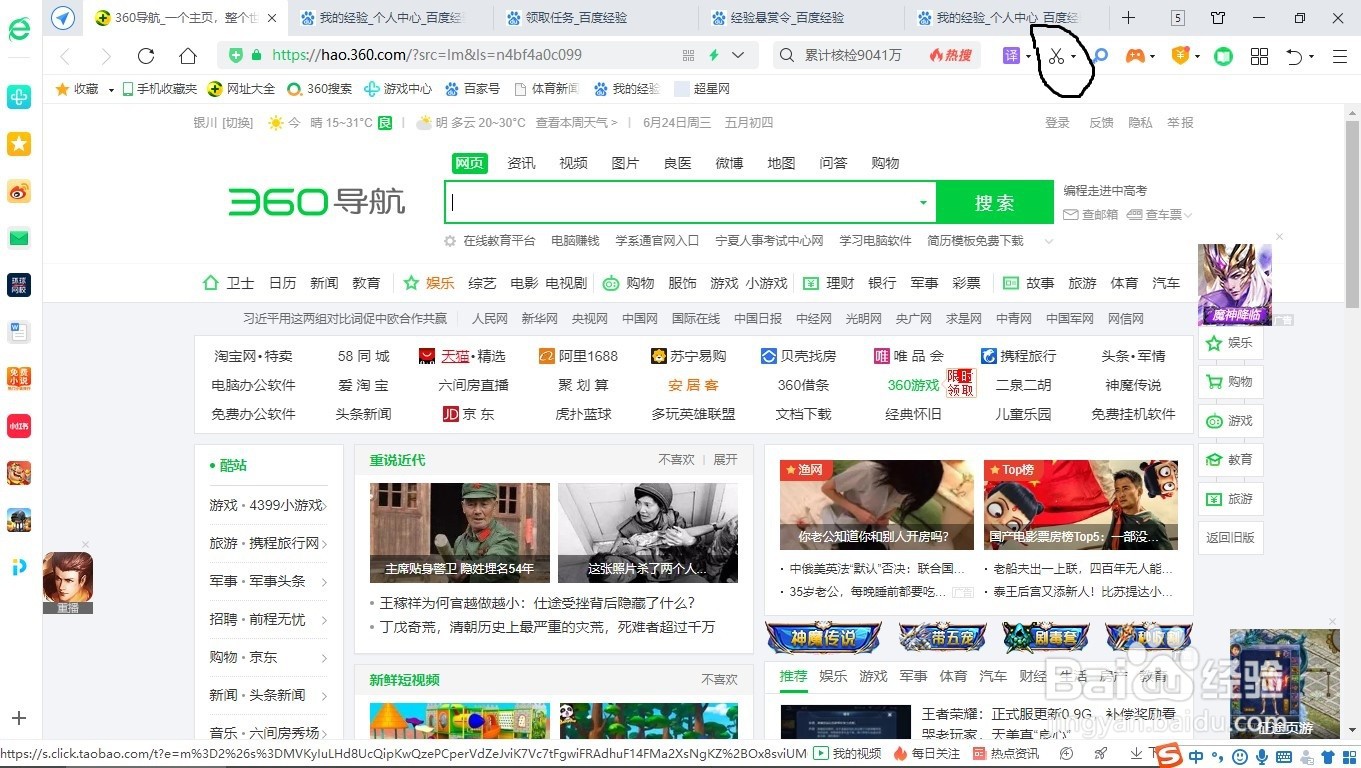This screenshot has height=768, width=1361.
Task: Click the rocket accelerator icon in status bar
Action: [x=1101, y=753]
